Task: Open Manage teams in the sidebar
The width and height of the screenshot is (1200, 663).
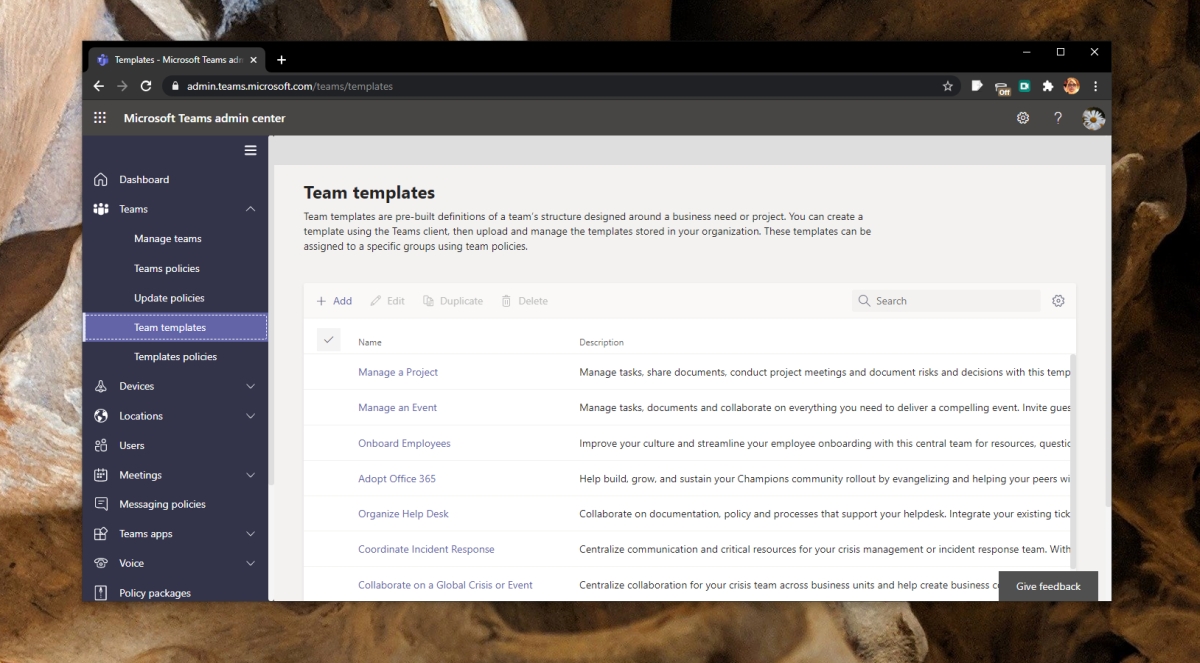Action: pos(168,239)
